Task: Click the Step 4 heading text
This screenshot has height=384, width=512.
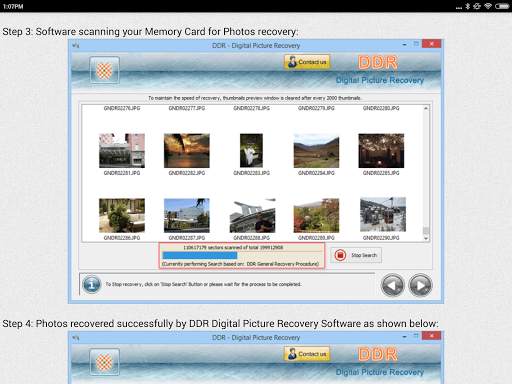Action: (220, 324)
